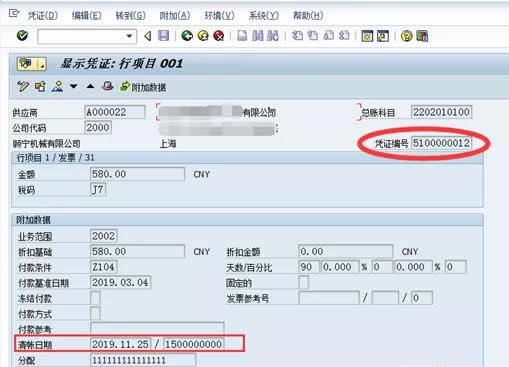Screen dimensions: 509x367
Task: Go to previous line item arrow
Action: (x=90, y=86)
